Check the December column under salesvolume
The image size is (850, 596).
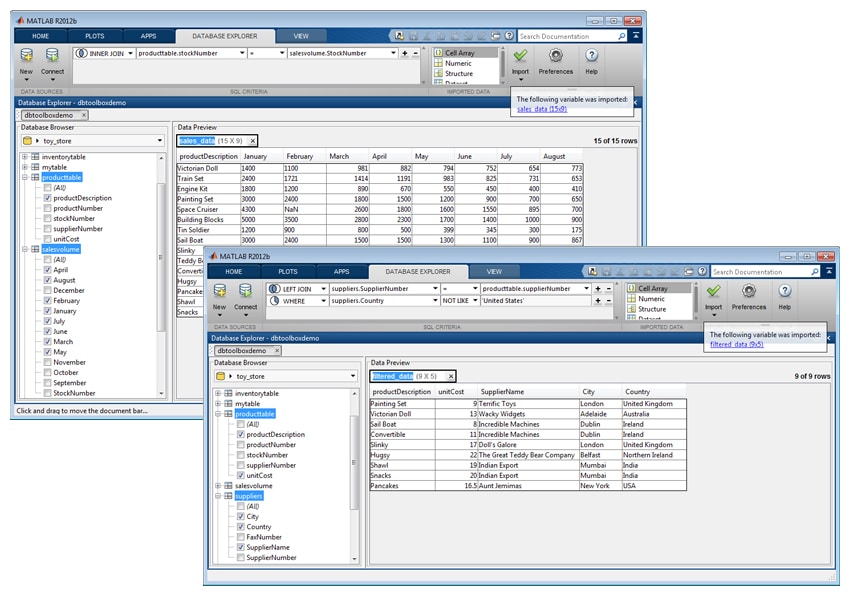coord(47,290)
